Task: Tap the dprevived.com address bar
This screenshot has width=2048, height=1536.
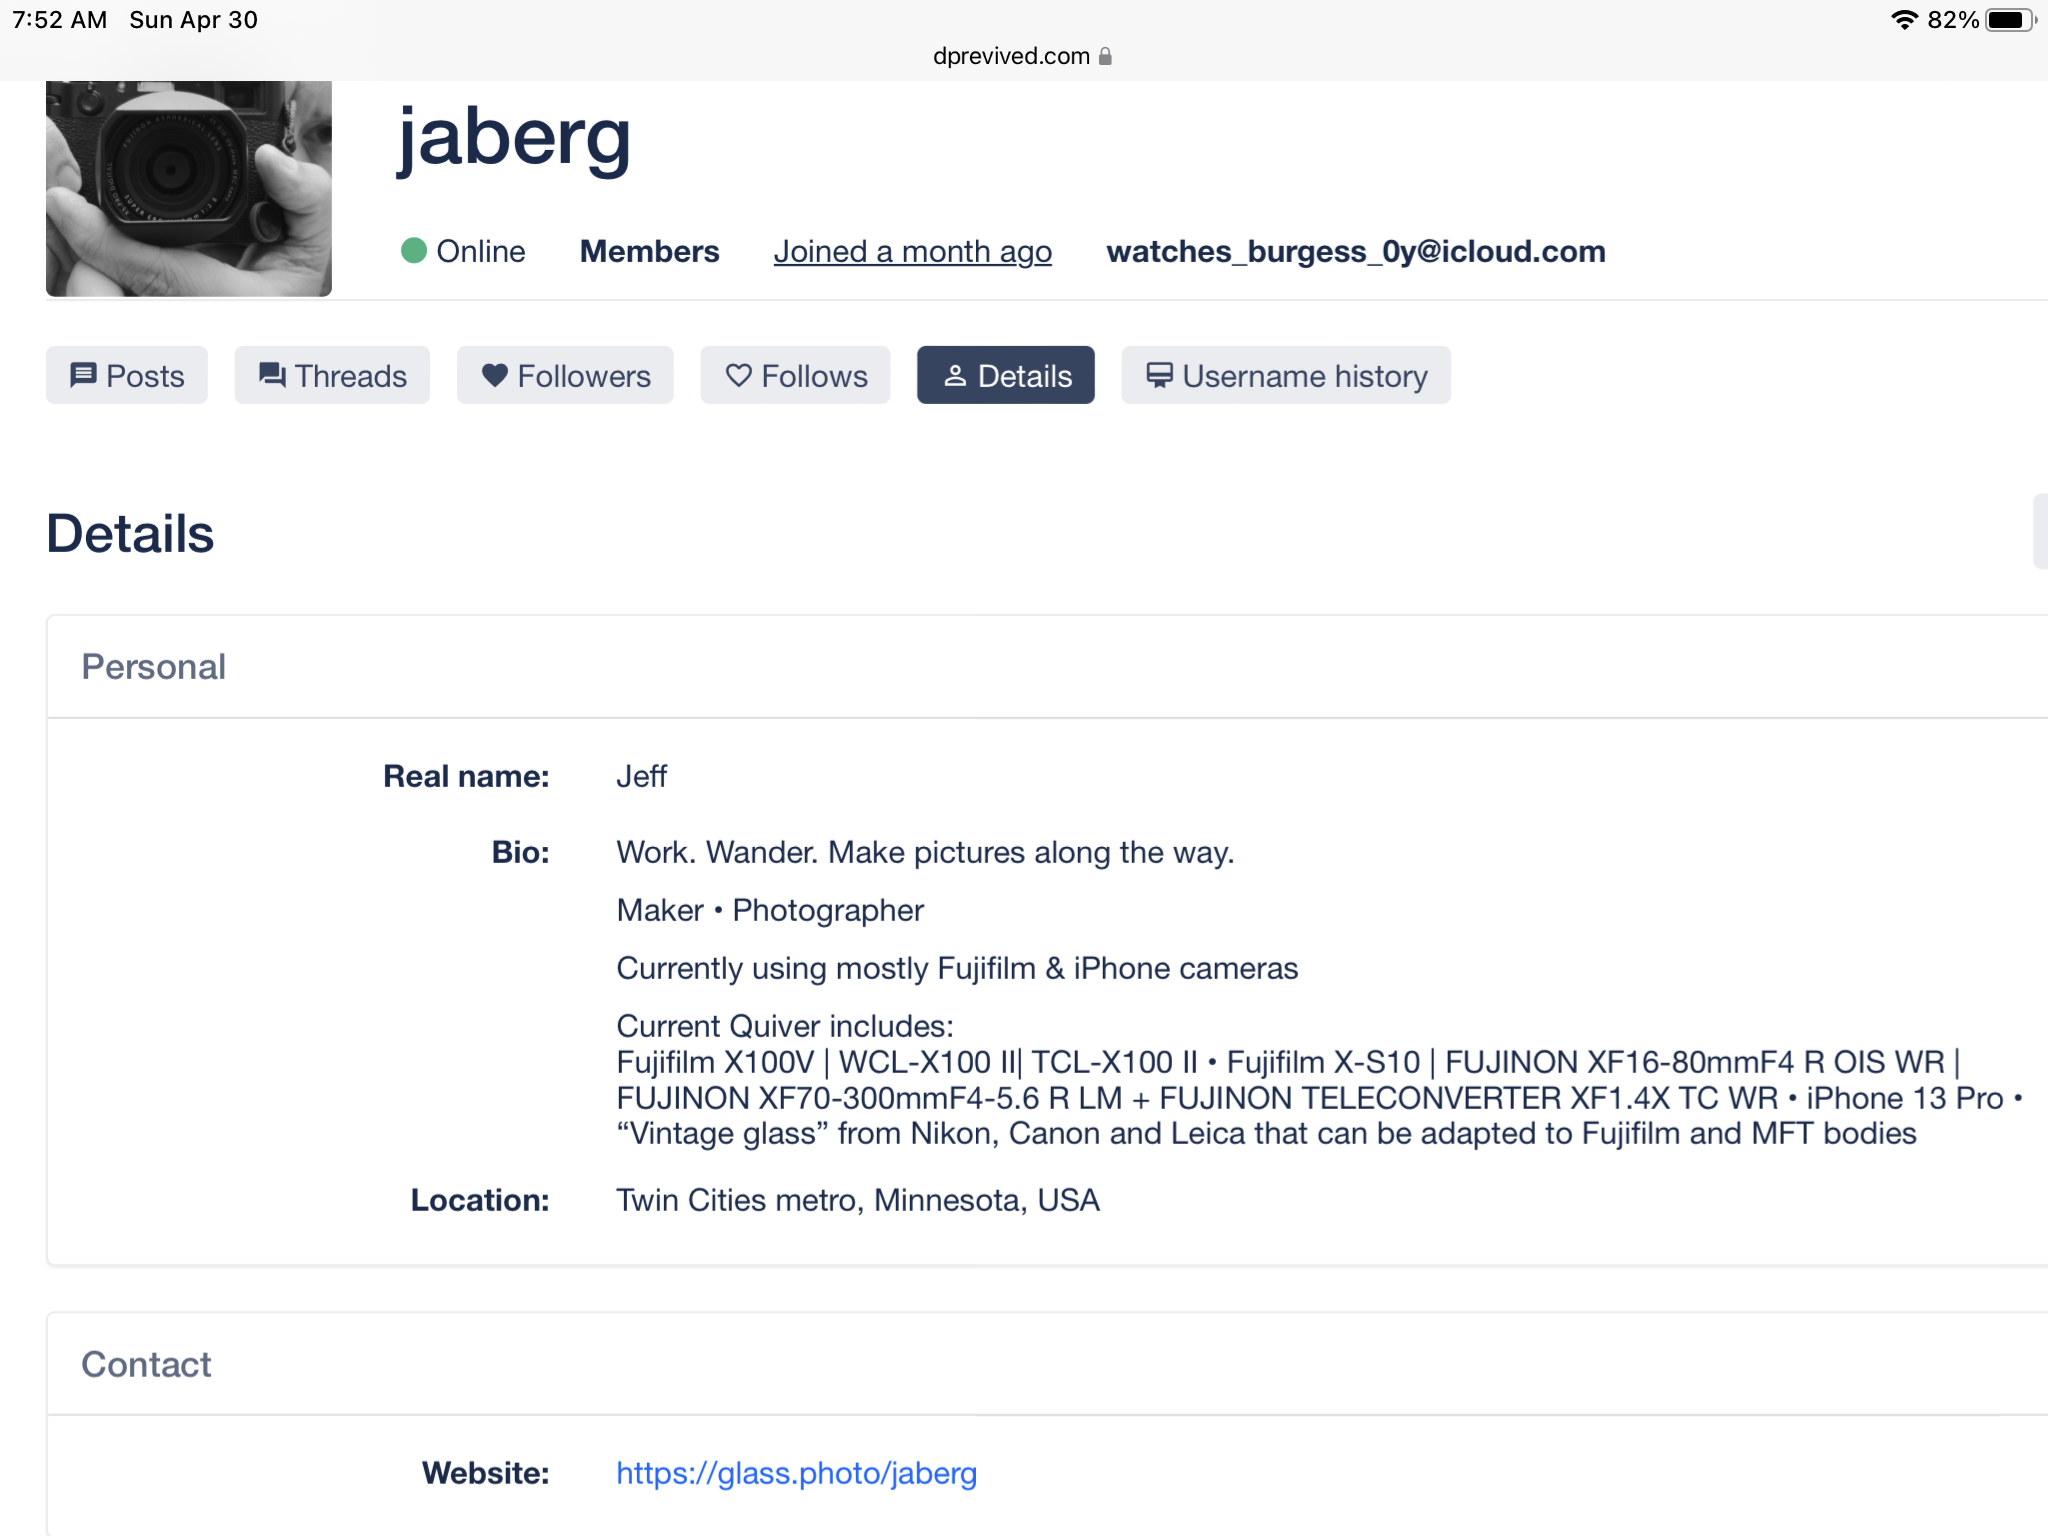Action: coord(1023,56)
